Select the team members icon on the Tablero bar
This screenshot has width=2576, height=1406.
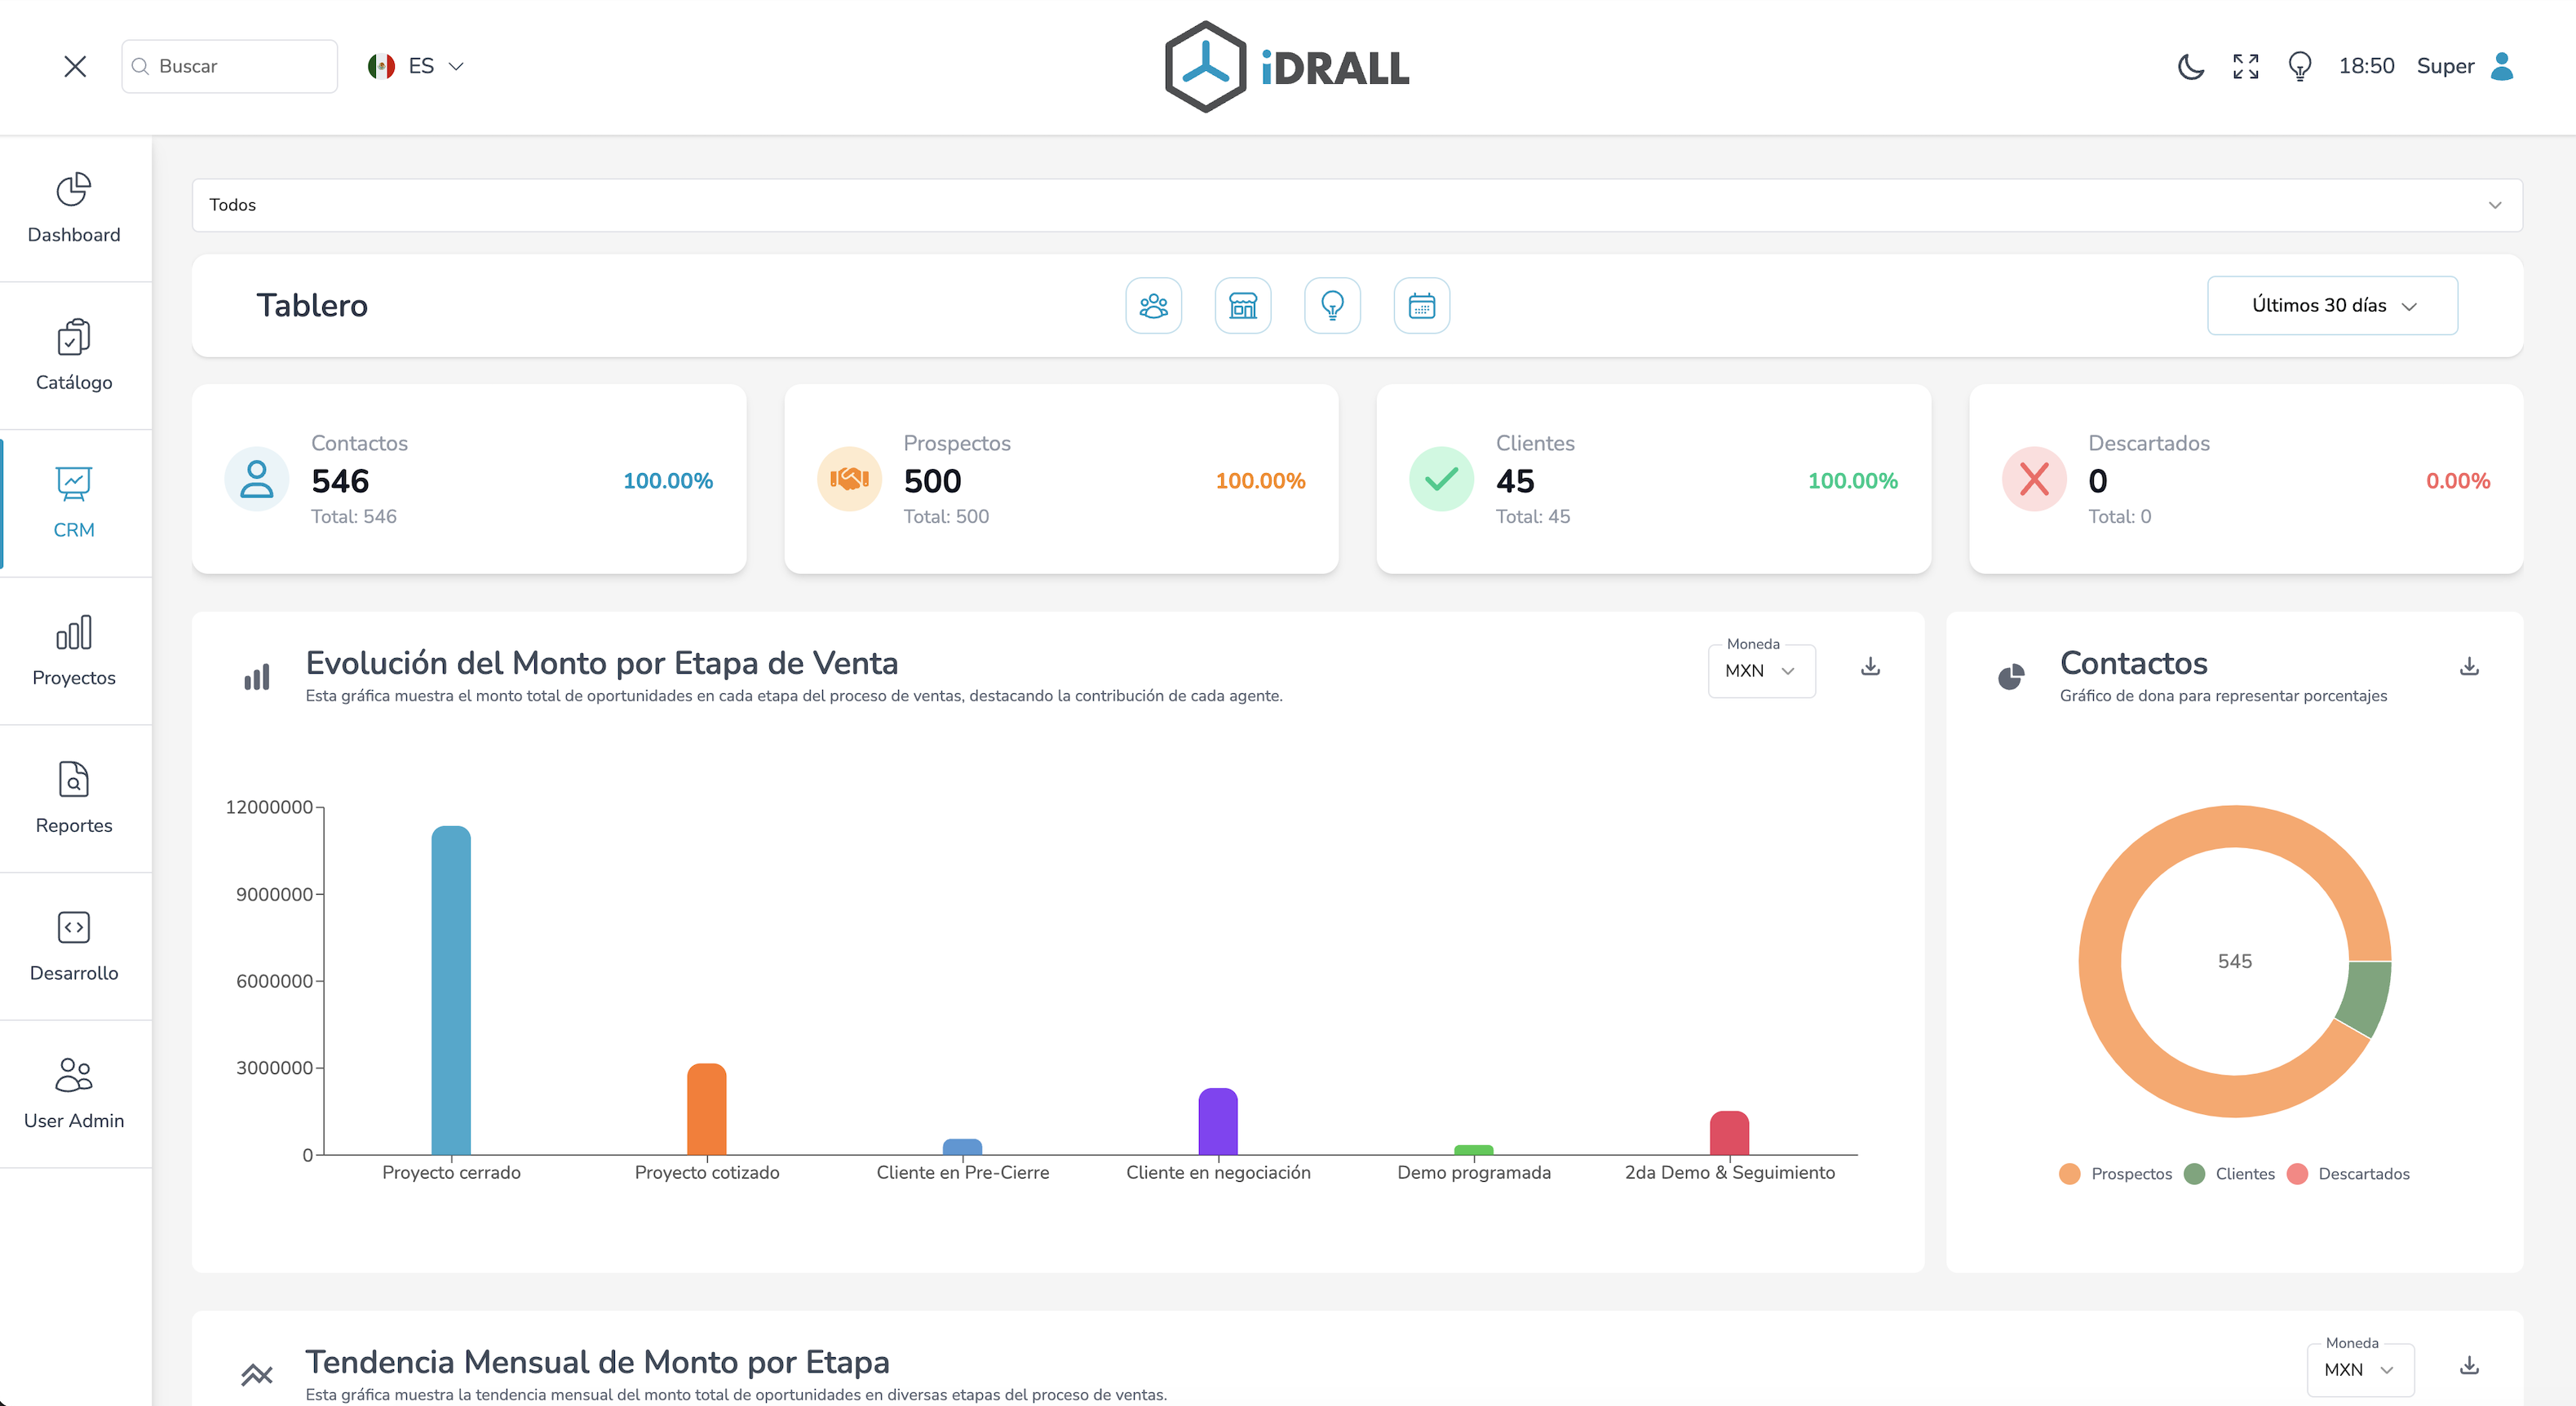click(x=1153, y=305)
